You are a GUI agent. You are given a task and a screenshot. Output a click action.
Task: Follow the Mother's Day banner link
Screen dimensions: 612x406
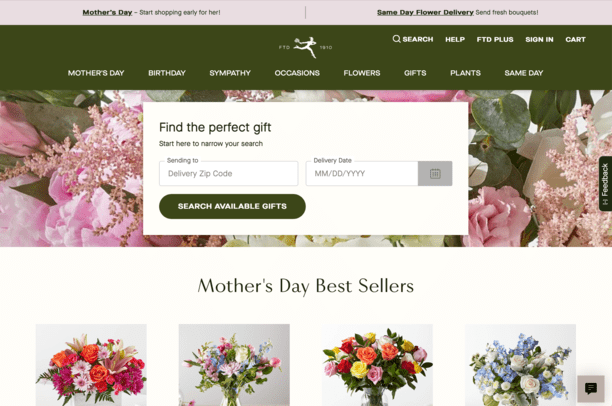[107, 12]
